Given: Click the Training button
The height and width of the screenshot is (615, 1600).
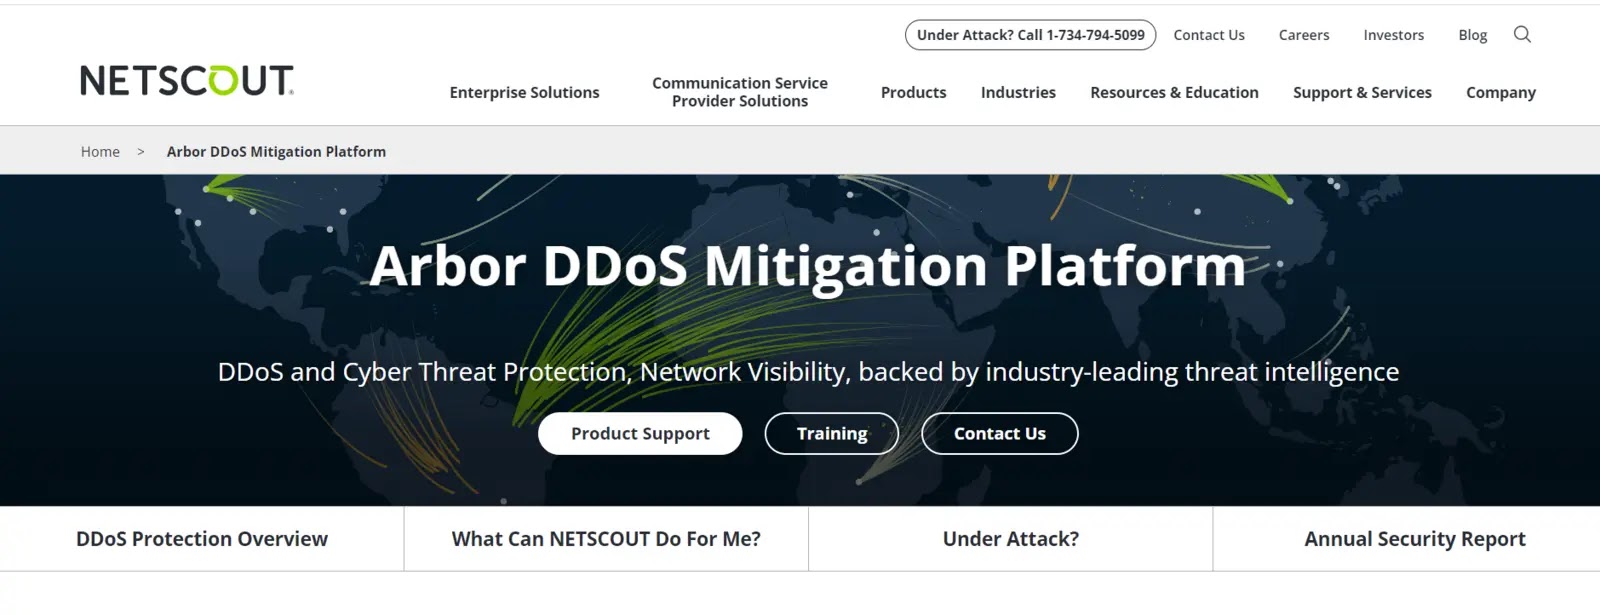Looking at the screenshot, I should coord(831,433).
